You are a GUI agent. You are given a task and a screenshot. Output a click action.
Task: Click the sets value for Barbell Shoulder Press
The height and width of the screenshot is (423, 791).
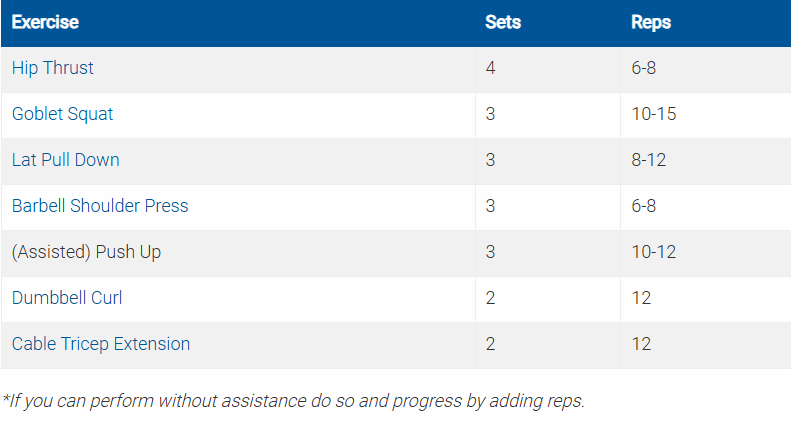click(490, 206)
